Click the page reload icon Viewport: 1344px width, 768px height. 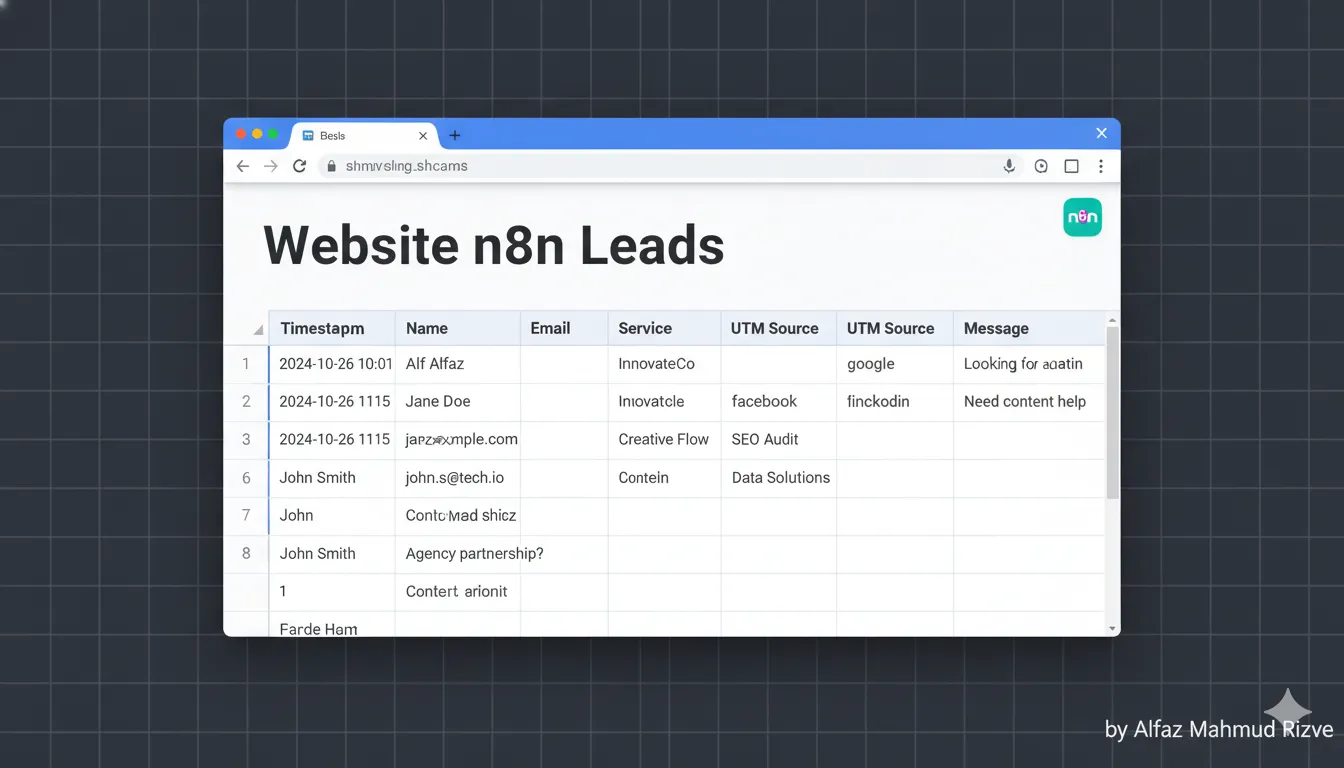click(x=299, y=166)
